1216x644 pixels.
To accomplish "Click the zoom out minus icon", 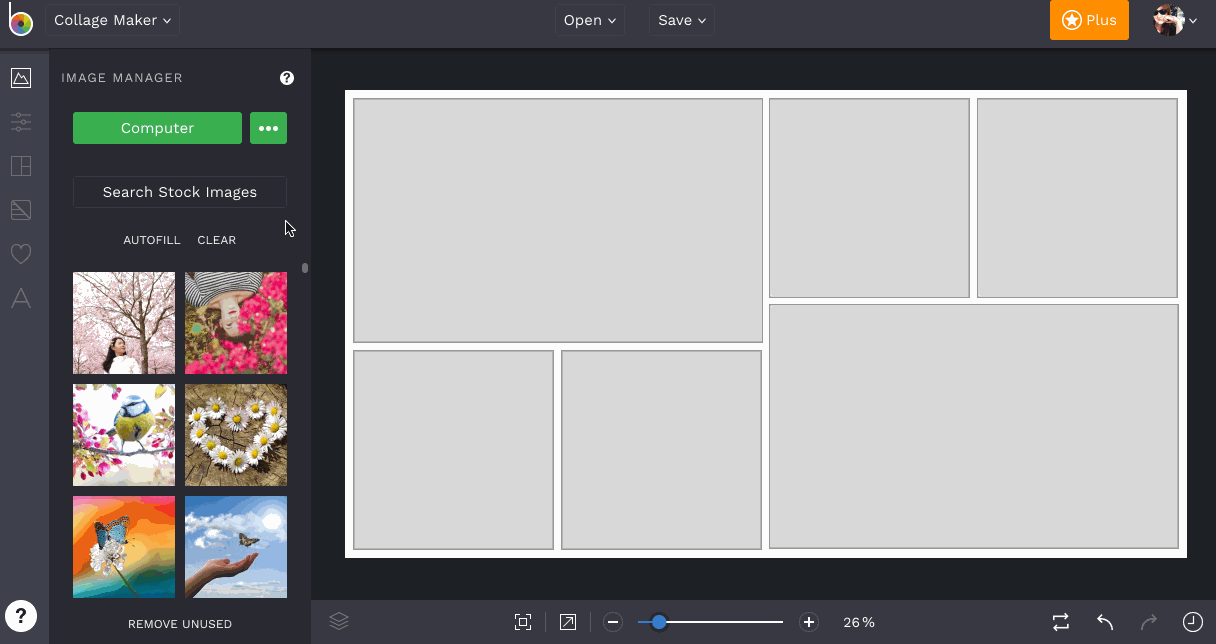I will click(614, 622).
